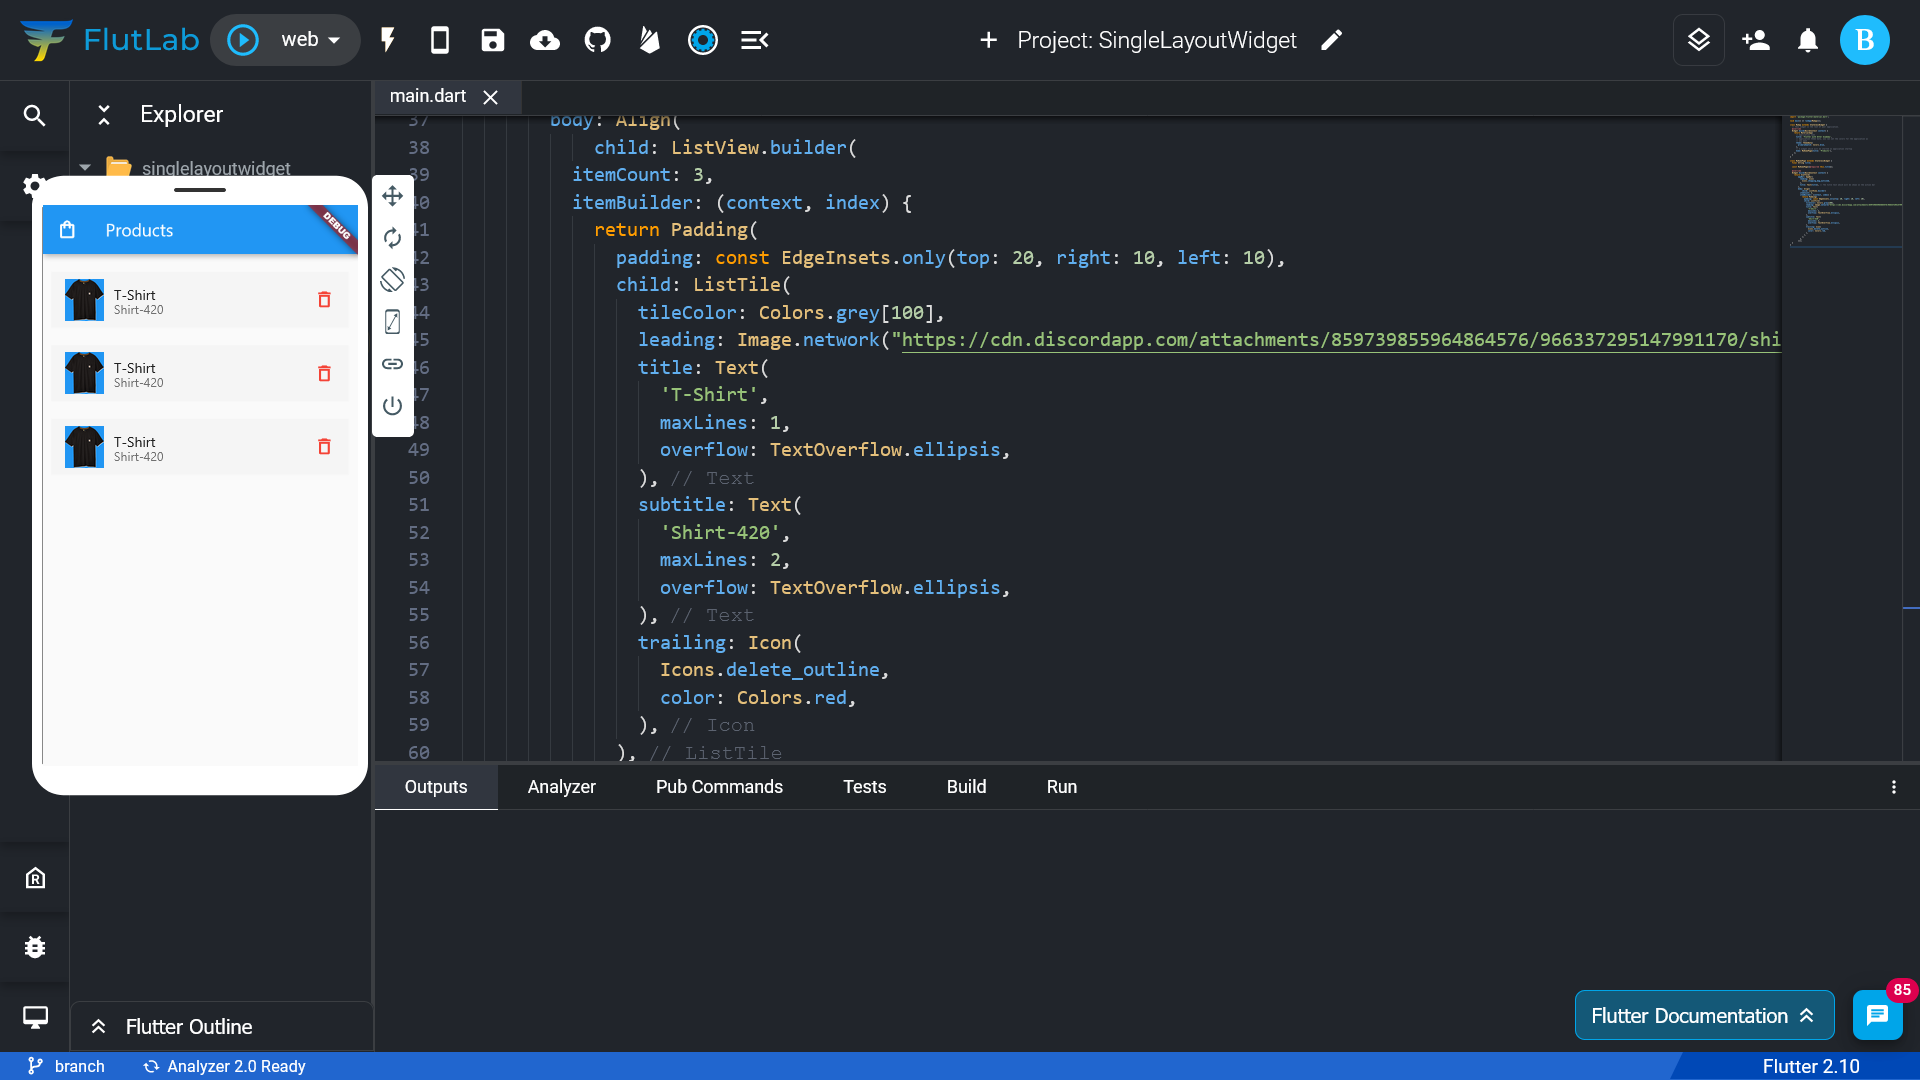Power off the device preview
The height and width of the screenshot is (1080, 1920).
click(x=392, y=406)
